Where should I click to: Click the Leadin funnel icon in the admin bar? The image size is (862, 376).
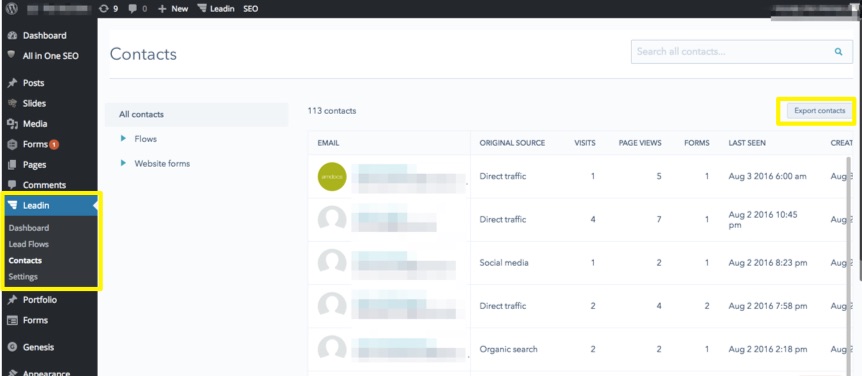[202, 9]
